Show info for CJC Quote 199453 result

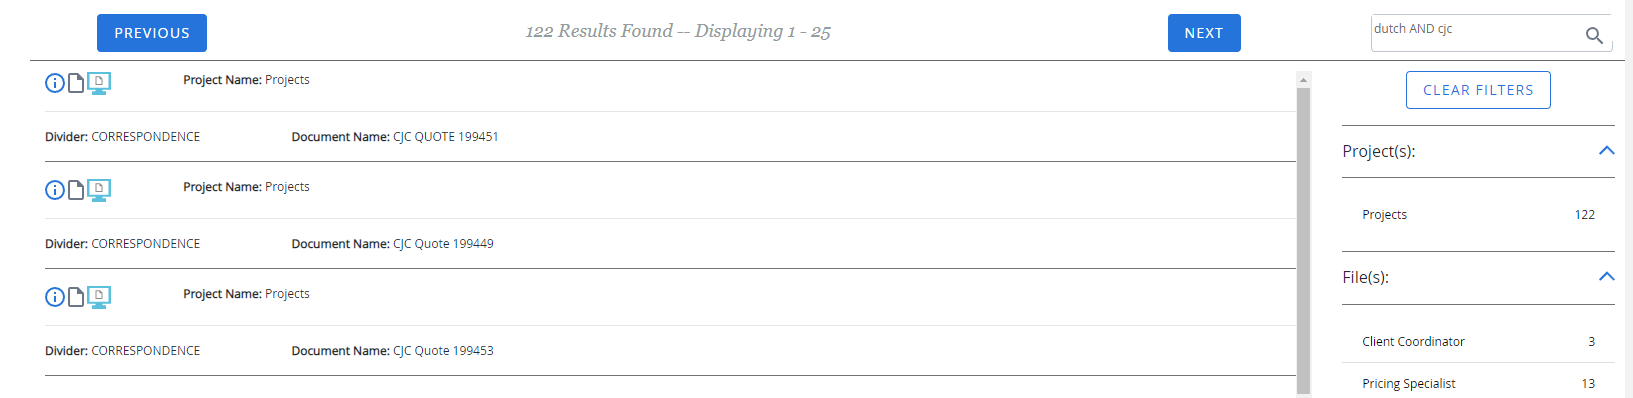(55, 297)
